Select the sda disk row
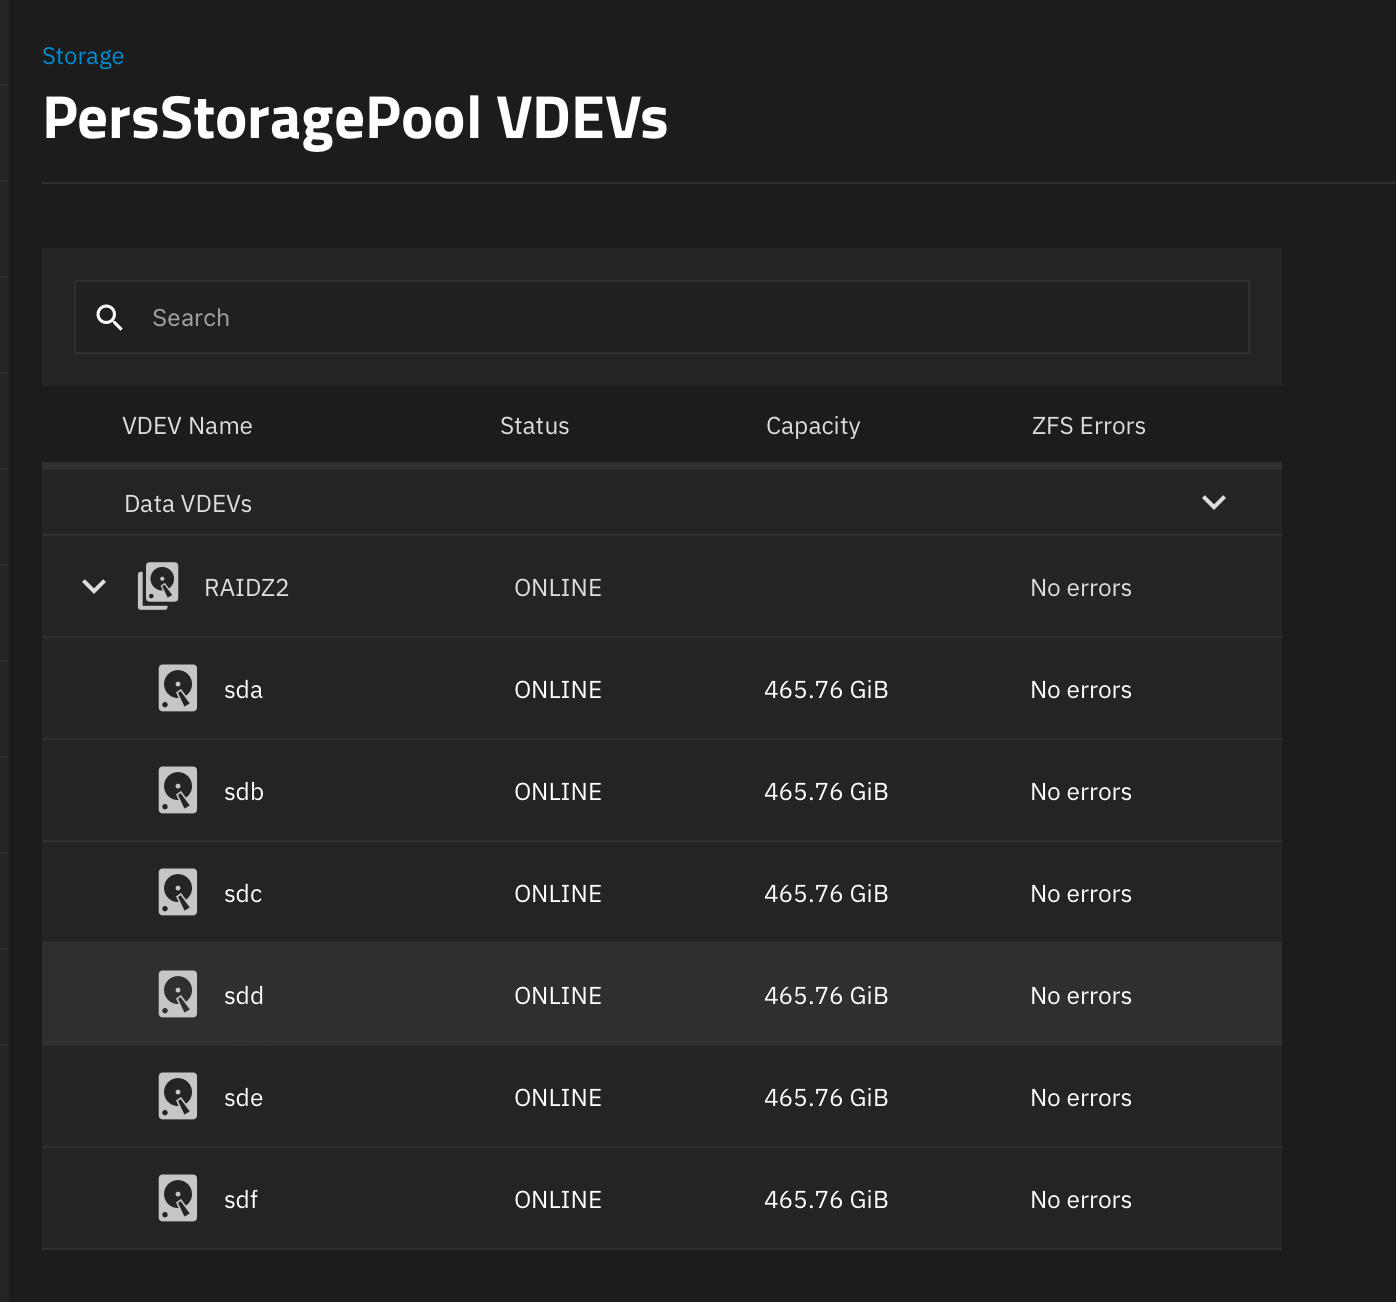 [244, 690]
